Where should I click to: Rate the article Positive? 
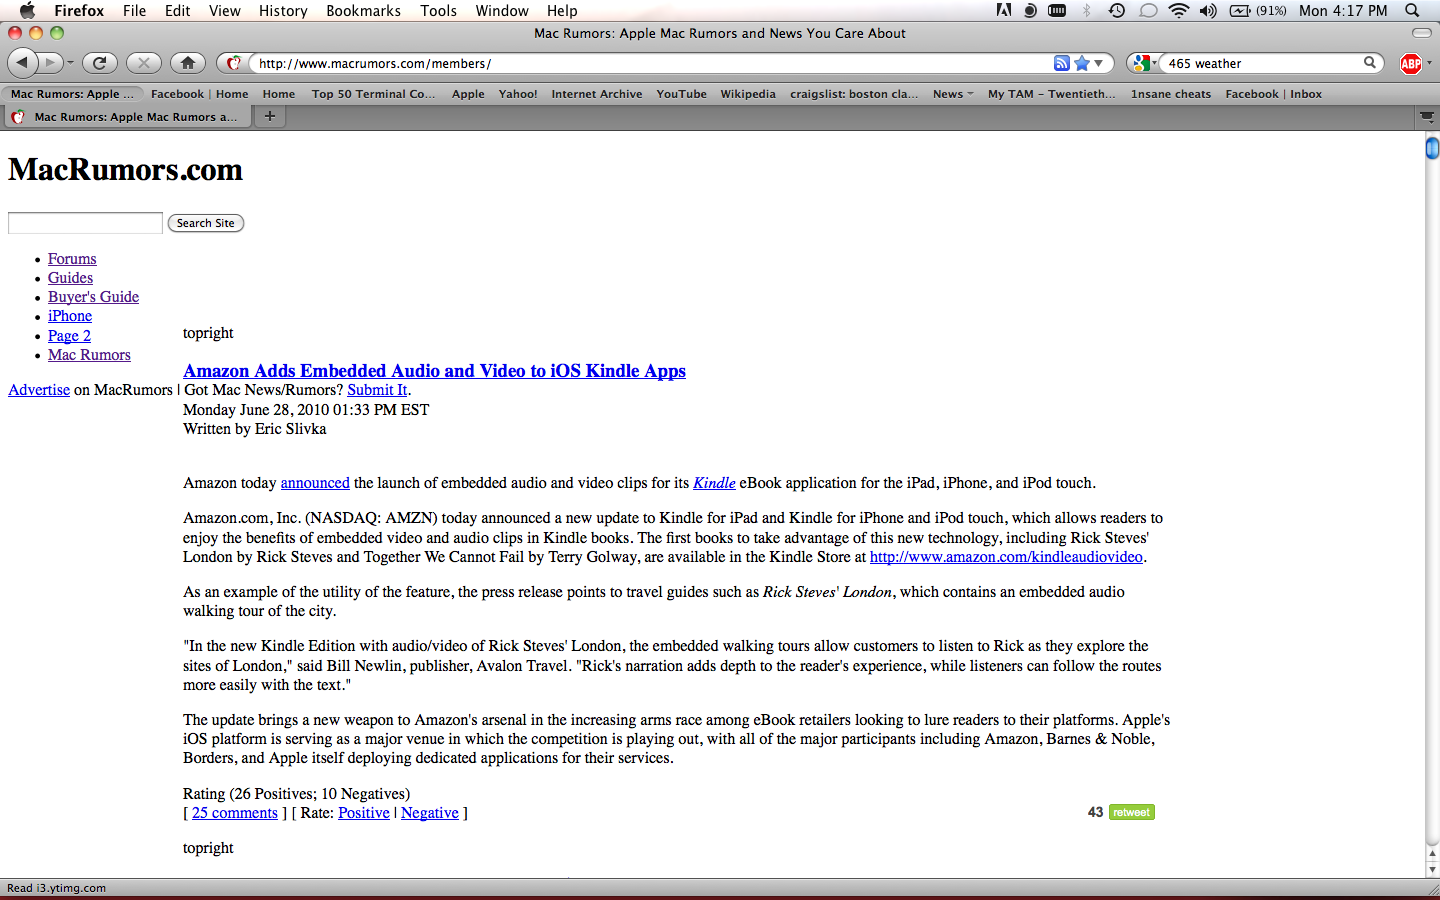pos(364,813)
